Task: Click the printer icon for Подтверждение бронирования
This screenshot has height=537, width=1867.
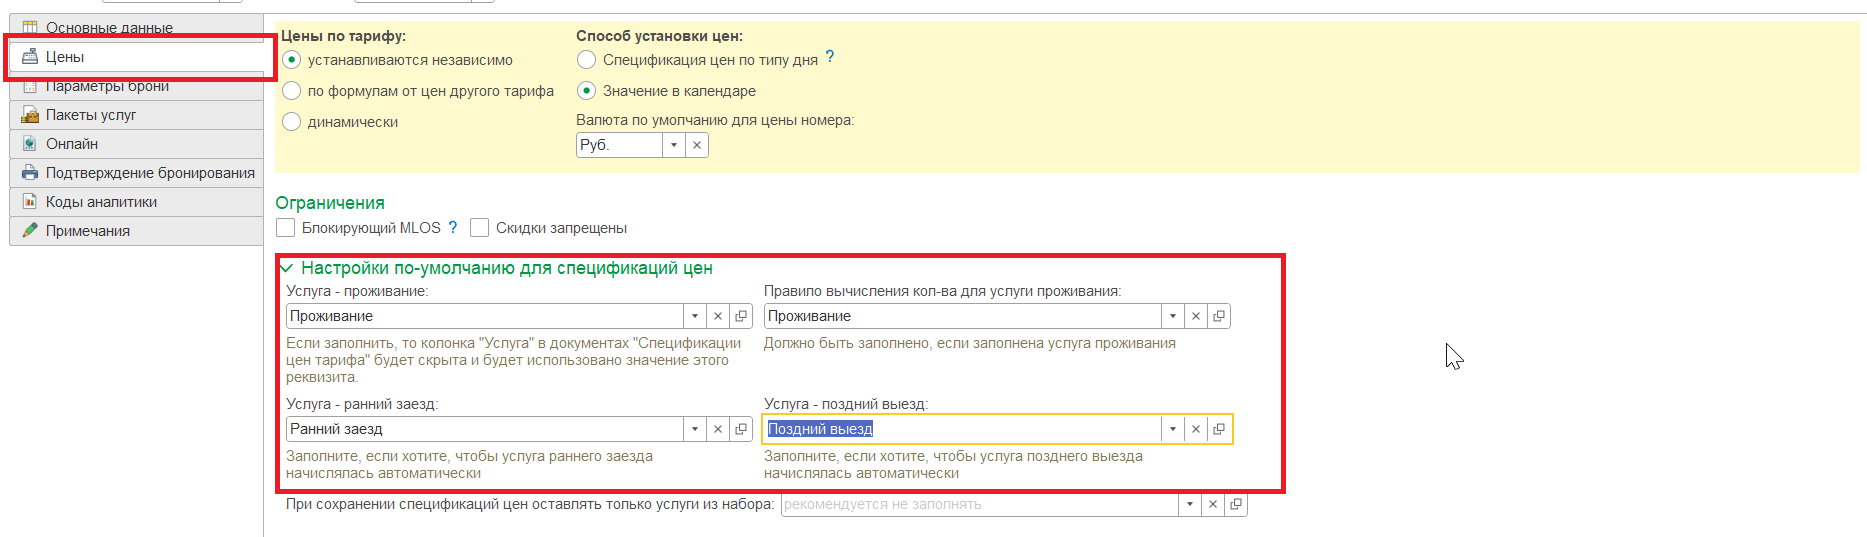Action: coord(30,173)
